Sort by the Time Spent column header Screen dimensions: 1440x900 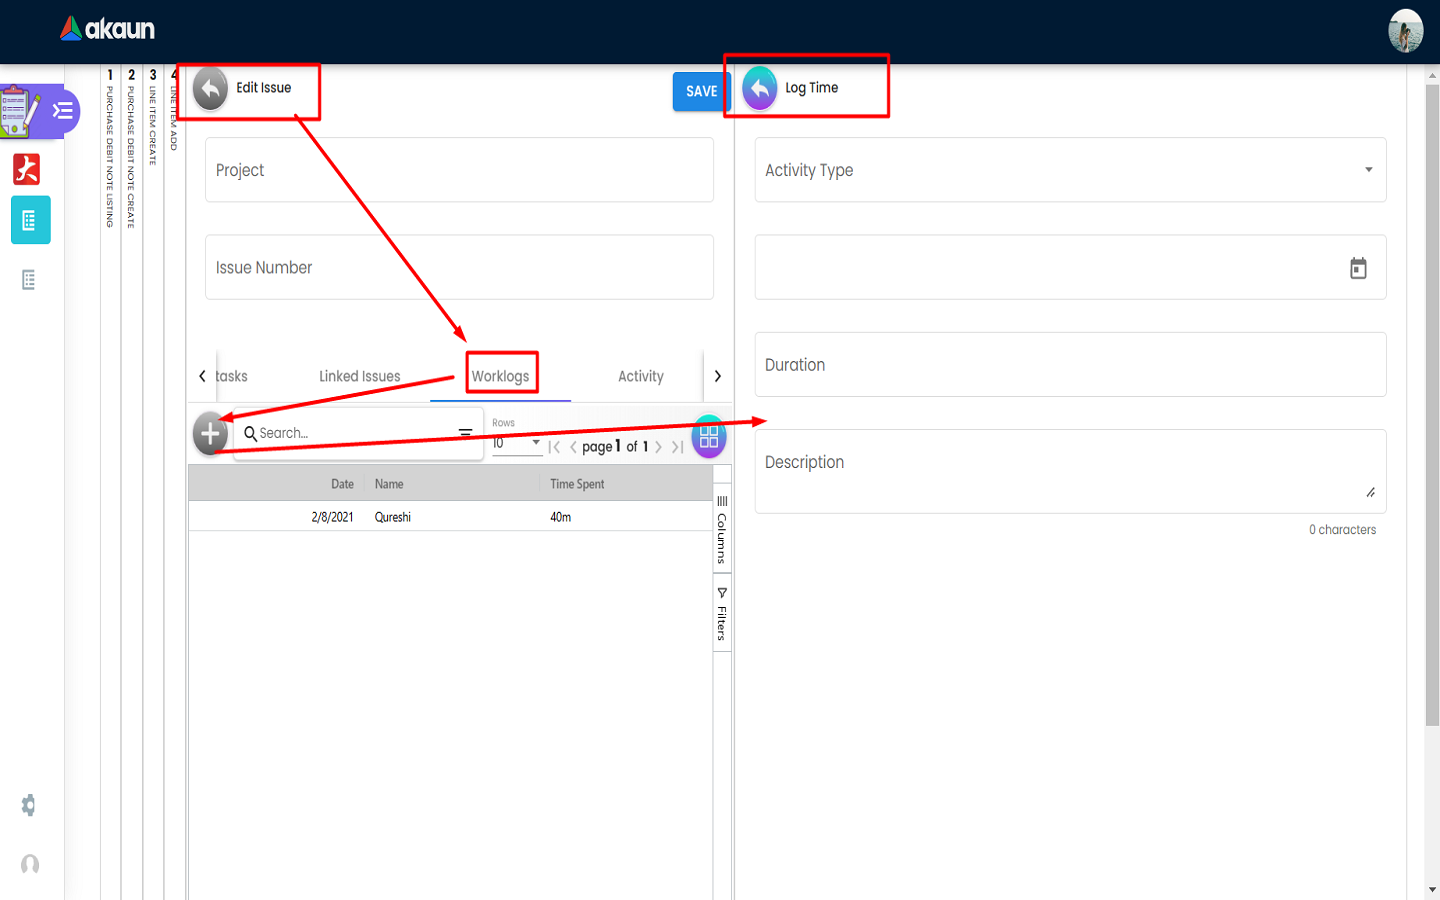577,484
